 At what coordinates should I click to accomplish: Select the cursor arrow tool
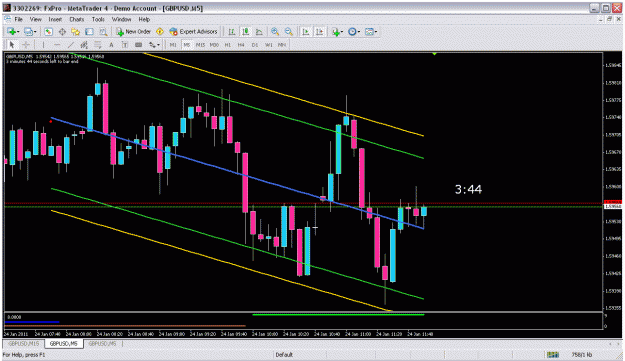pos(12,45)
